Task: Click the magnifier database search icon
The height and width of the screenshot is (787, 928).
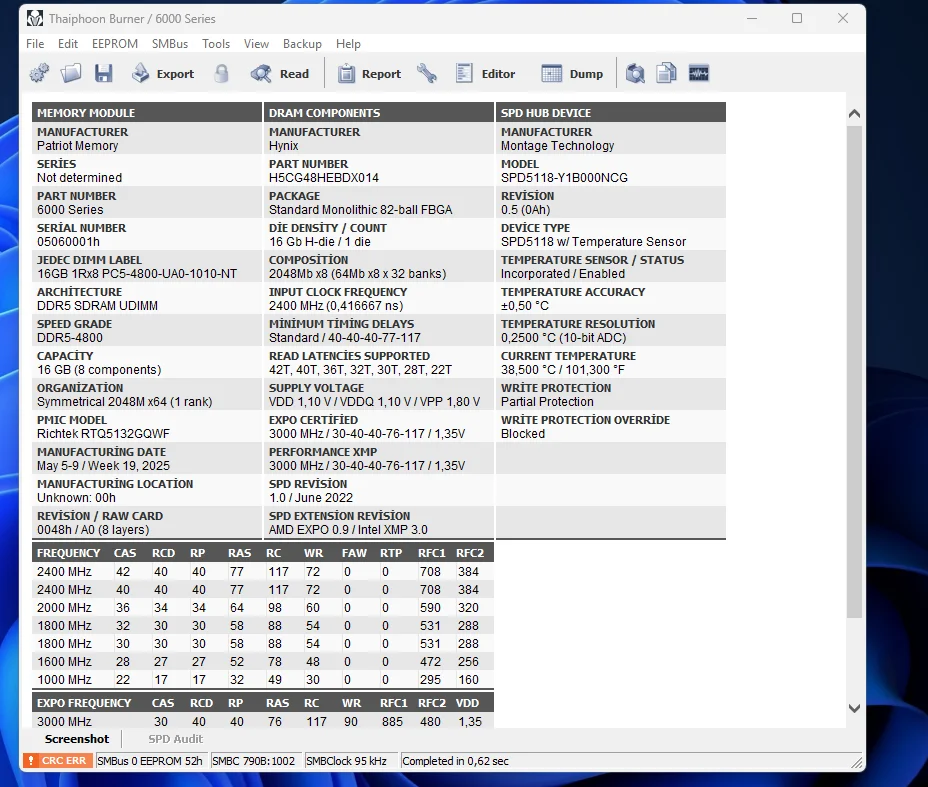Action: (x=635, y=73)
